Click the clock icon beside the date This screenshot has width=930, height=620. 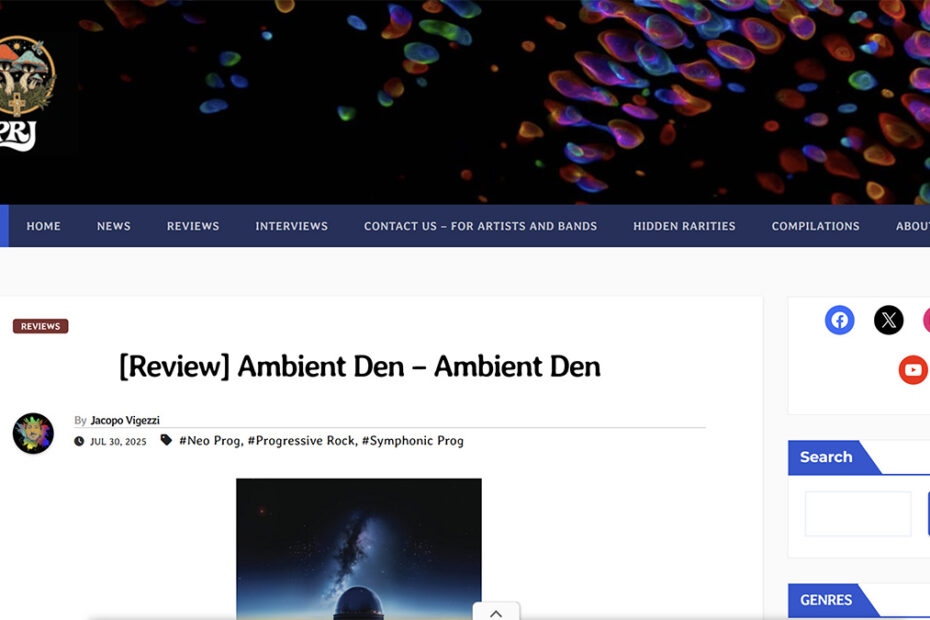(x=79, y=441)
